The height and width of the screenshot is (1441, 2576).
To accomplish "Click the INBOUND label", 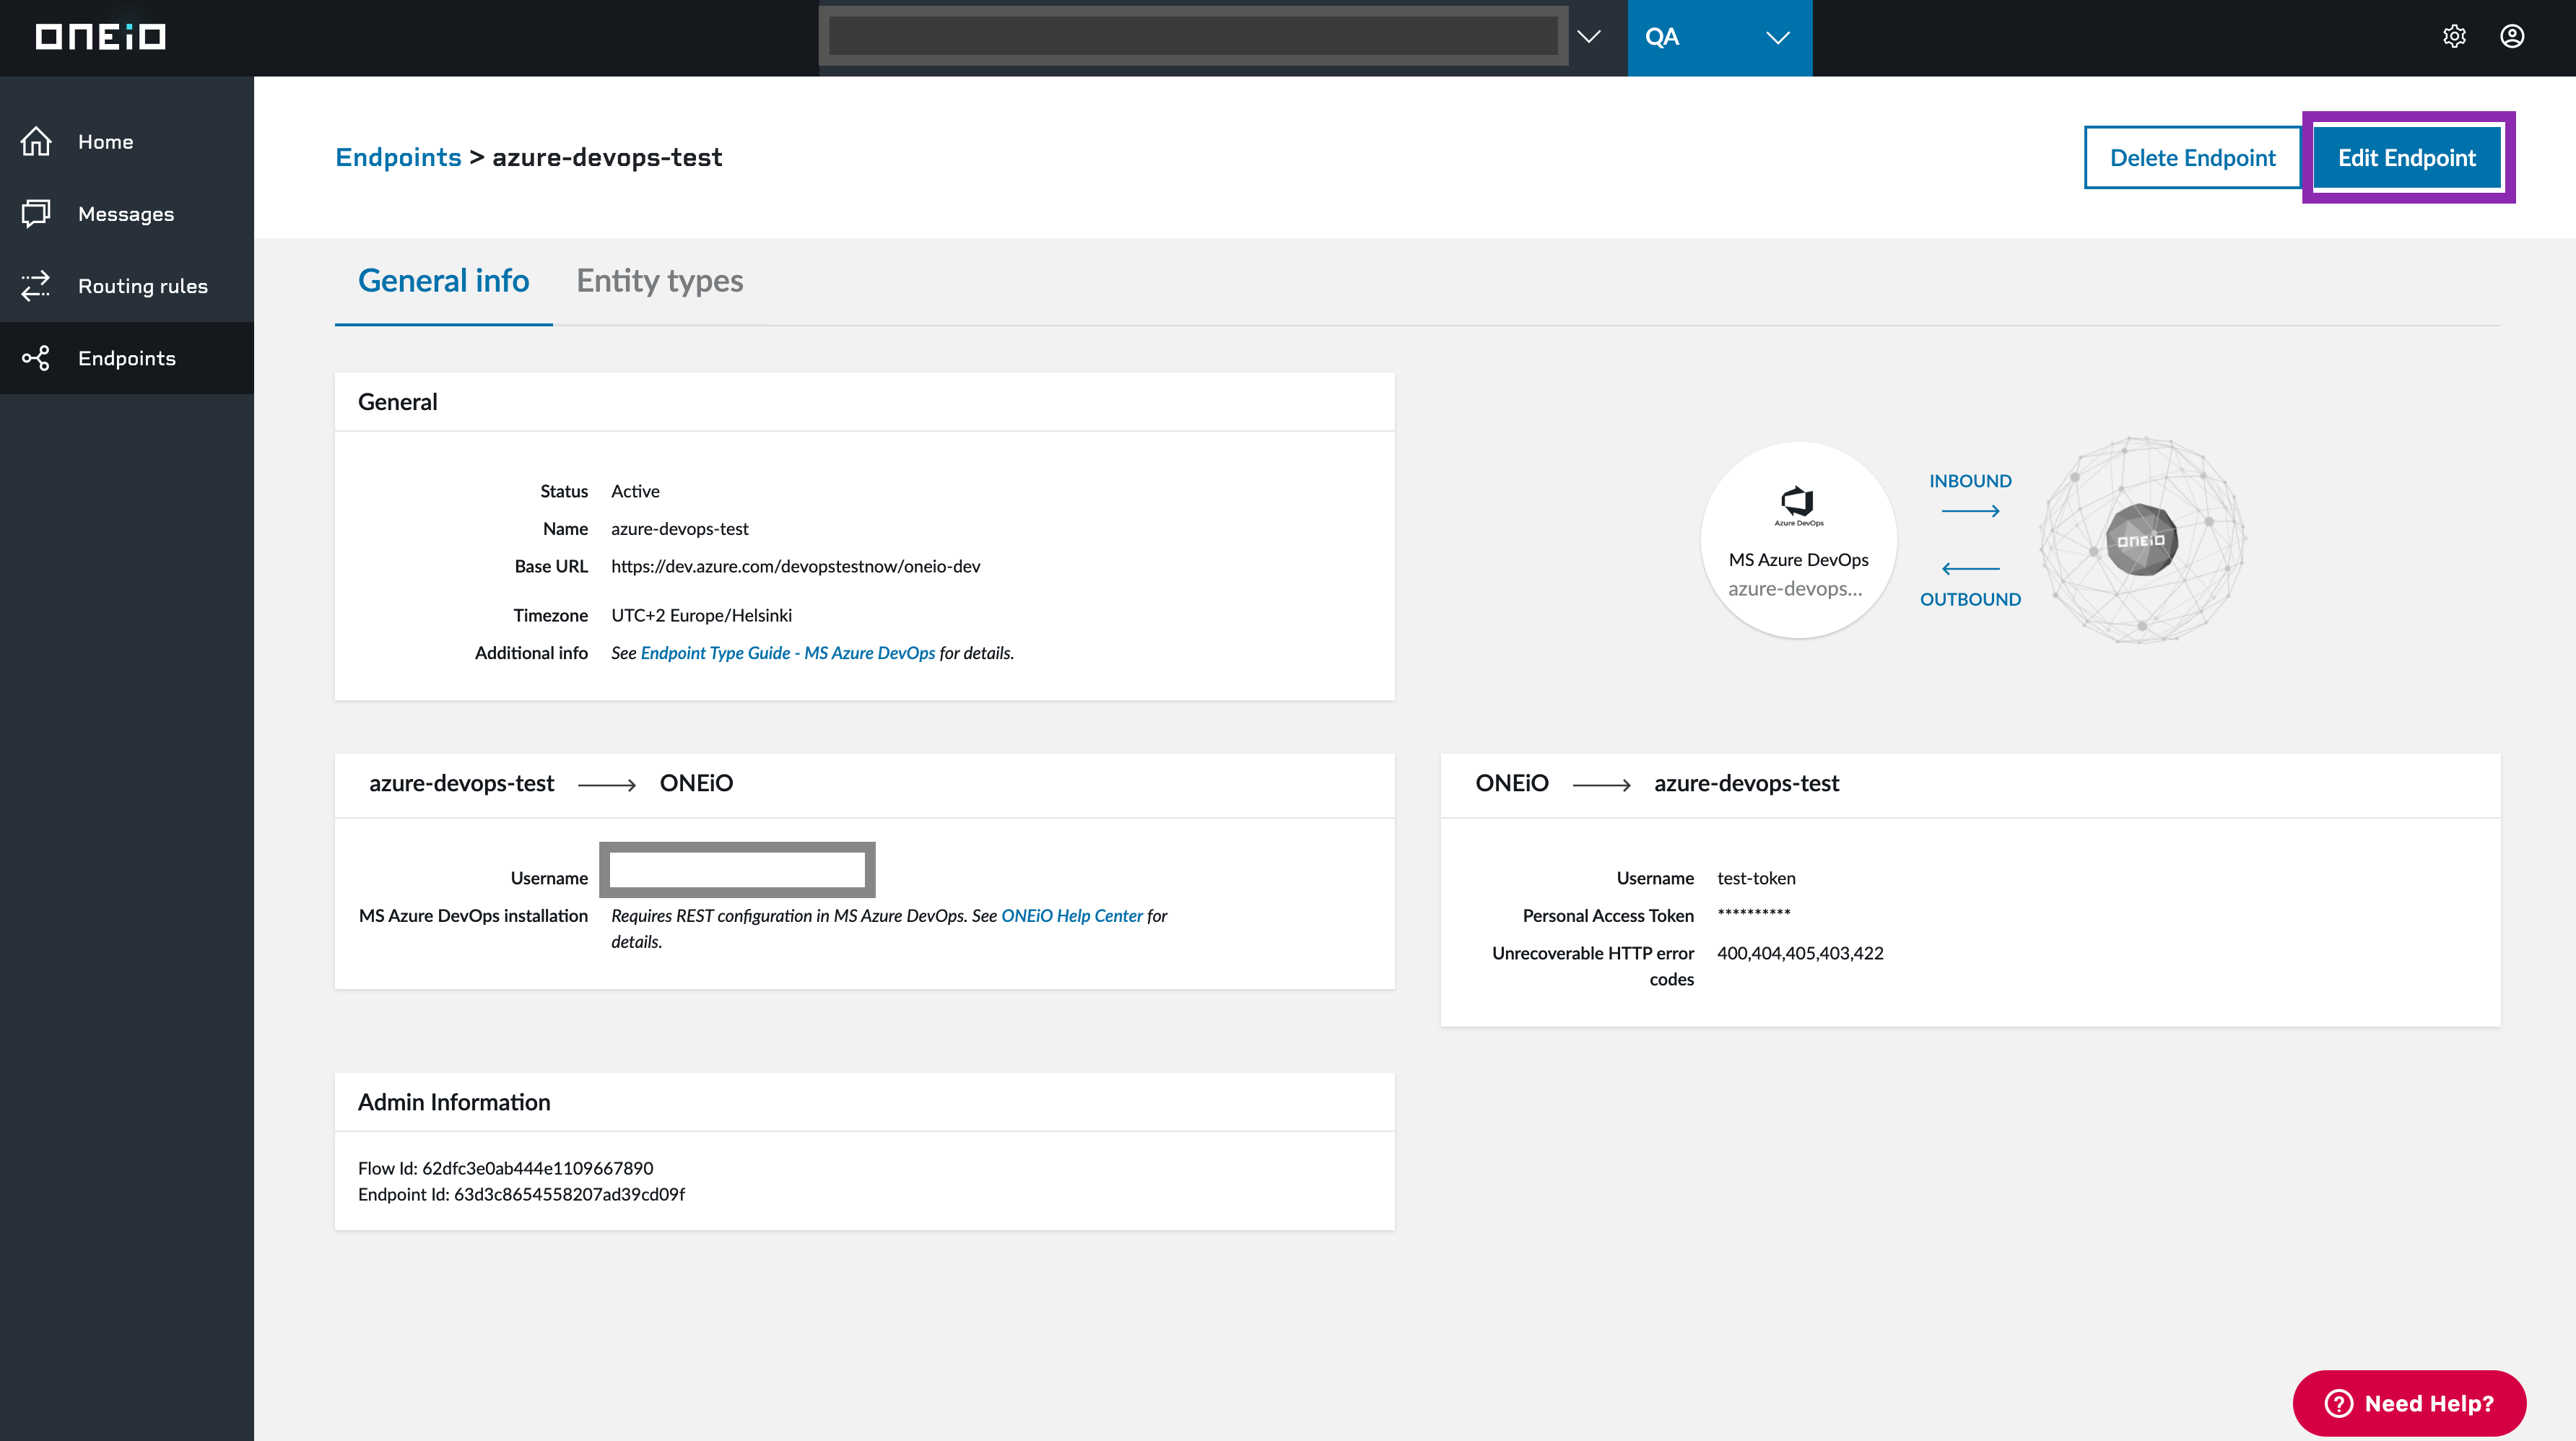I will [x=1970, y=481].
